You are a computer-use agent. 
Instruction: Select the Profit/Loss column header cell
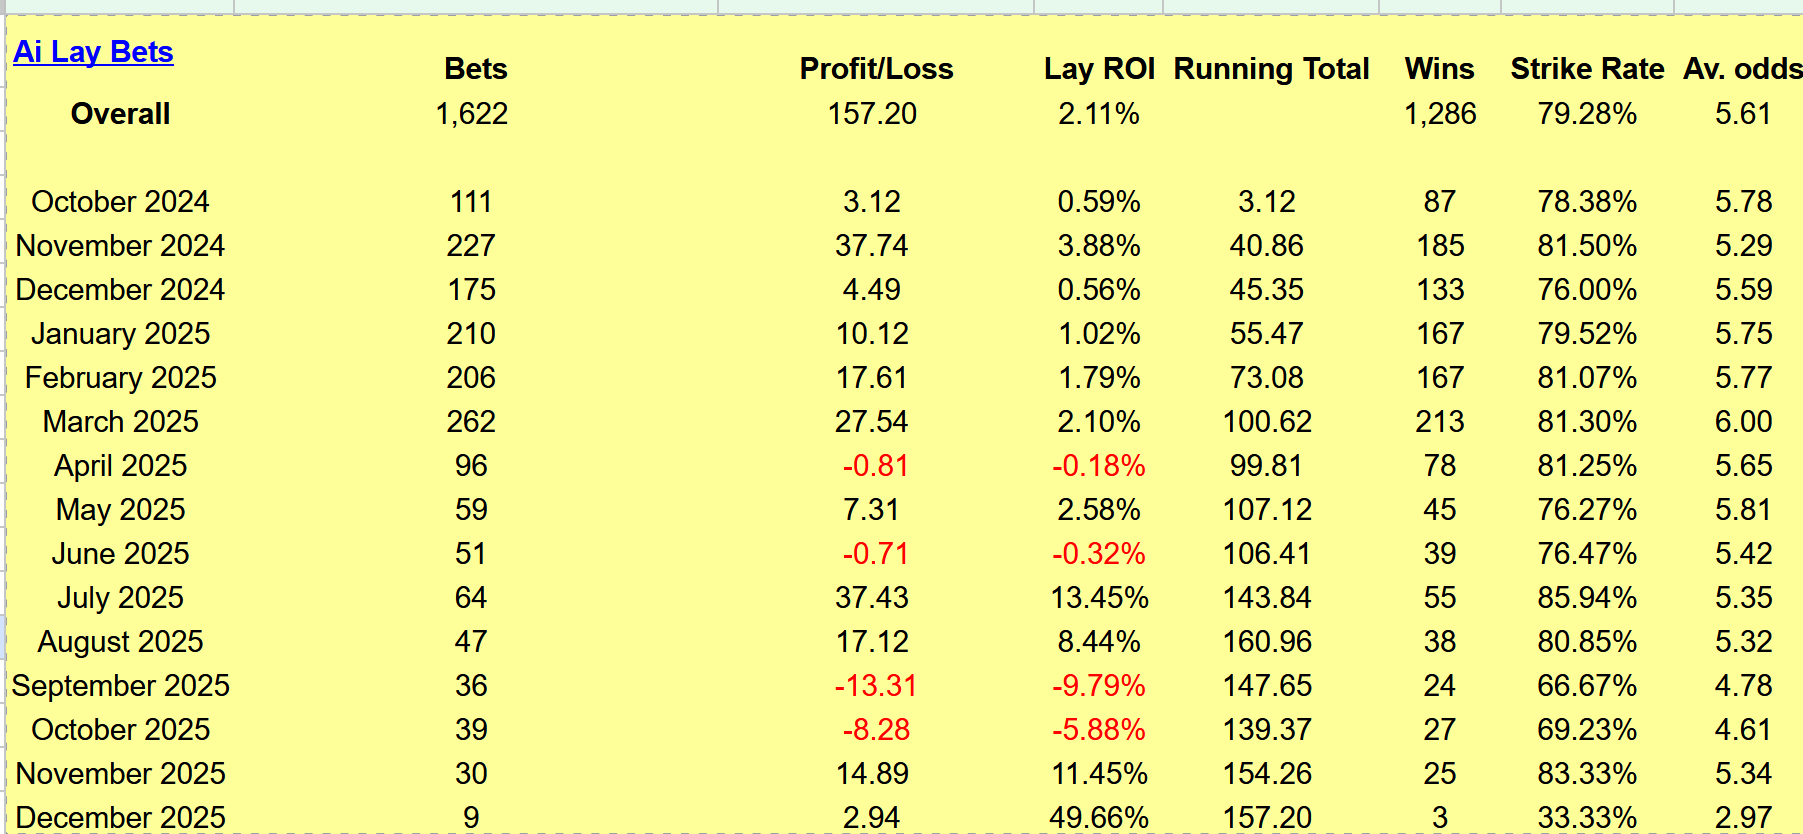(x=875, y=69)
